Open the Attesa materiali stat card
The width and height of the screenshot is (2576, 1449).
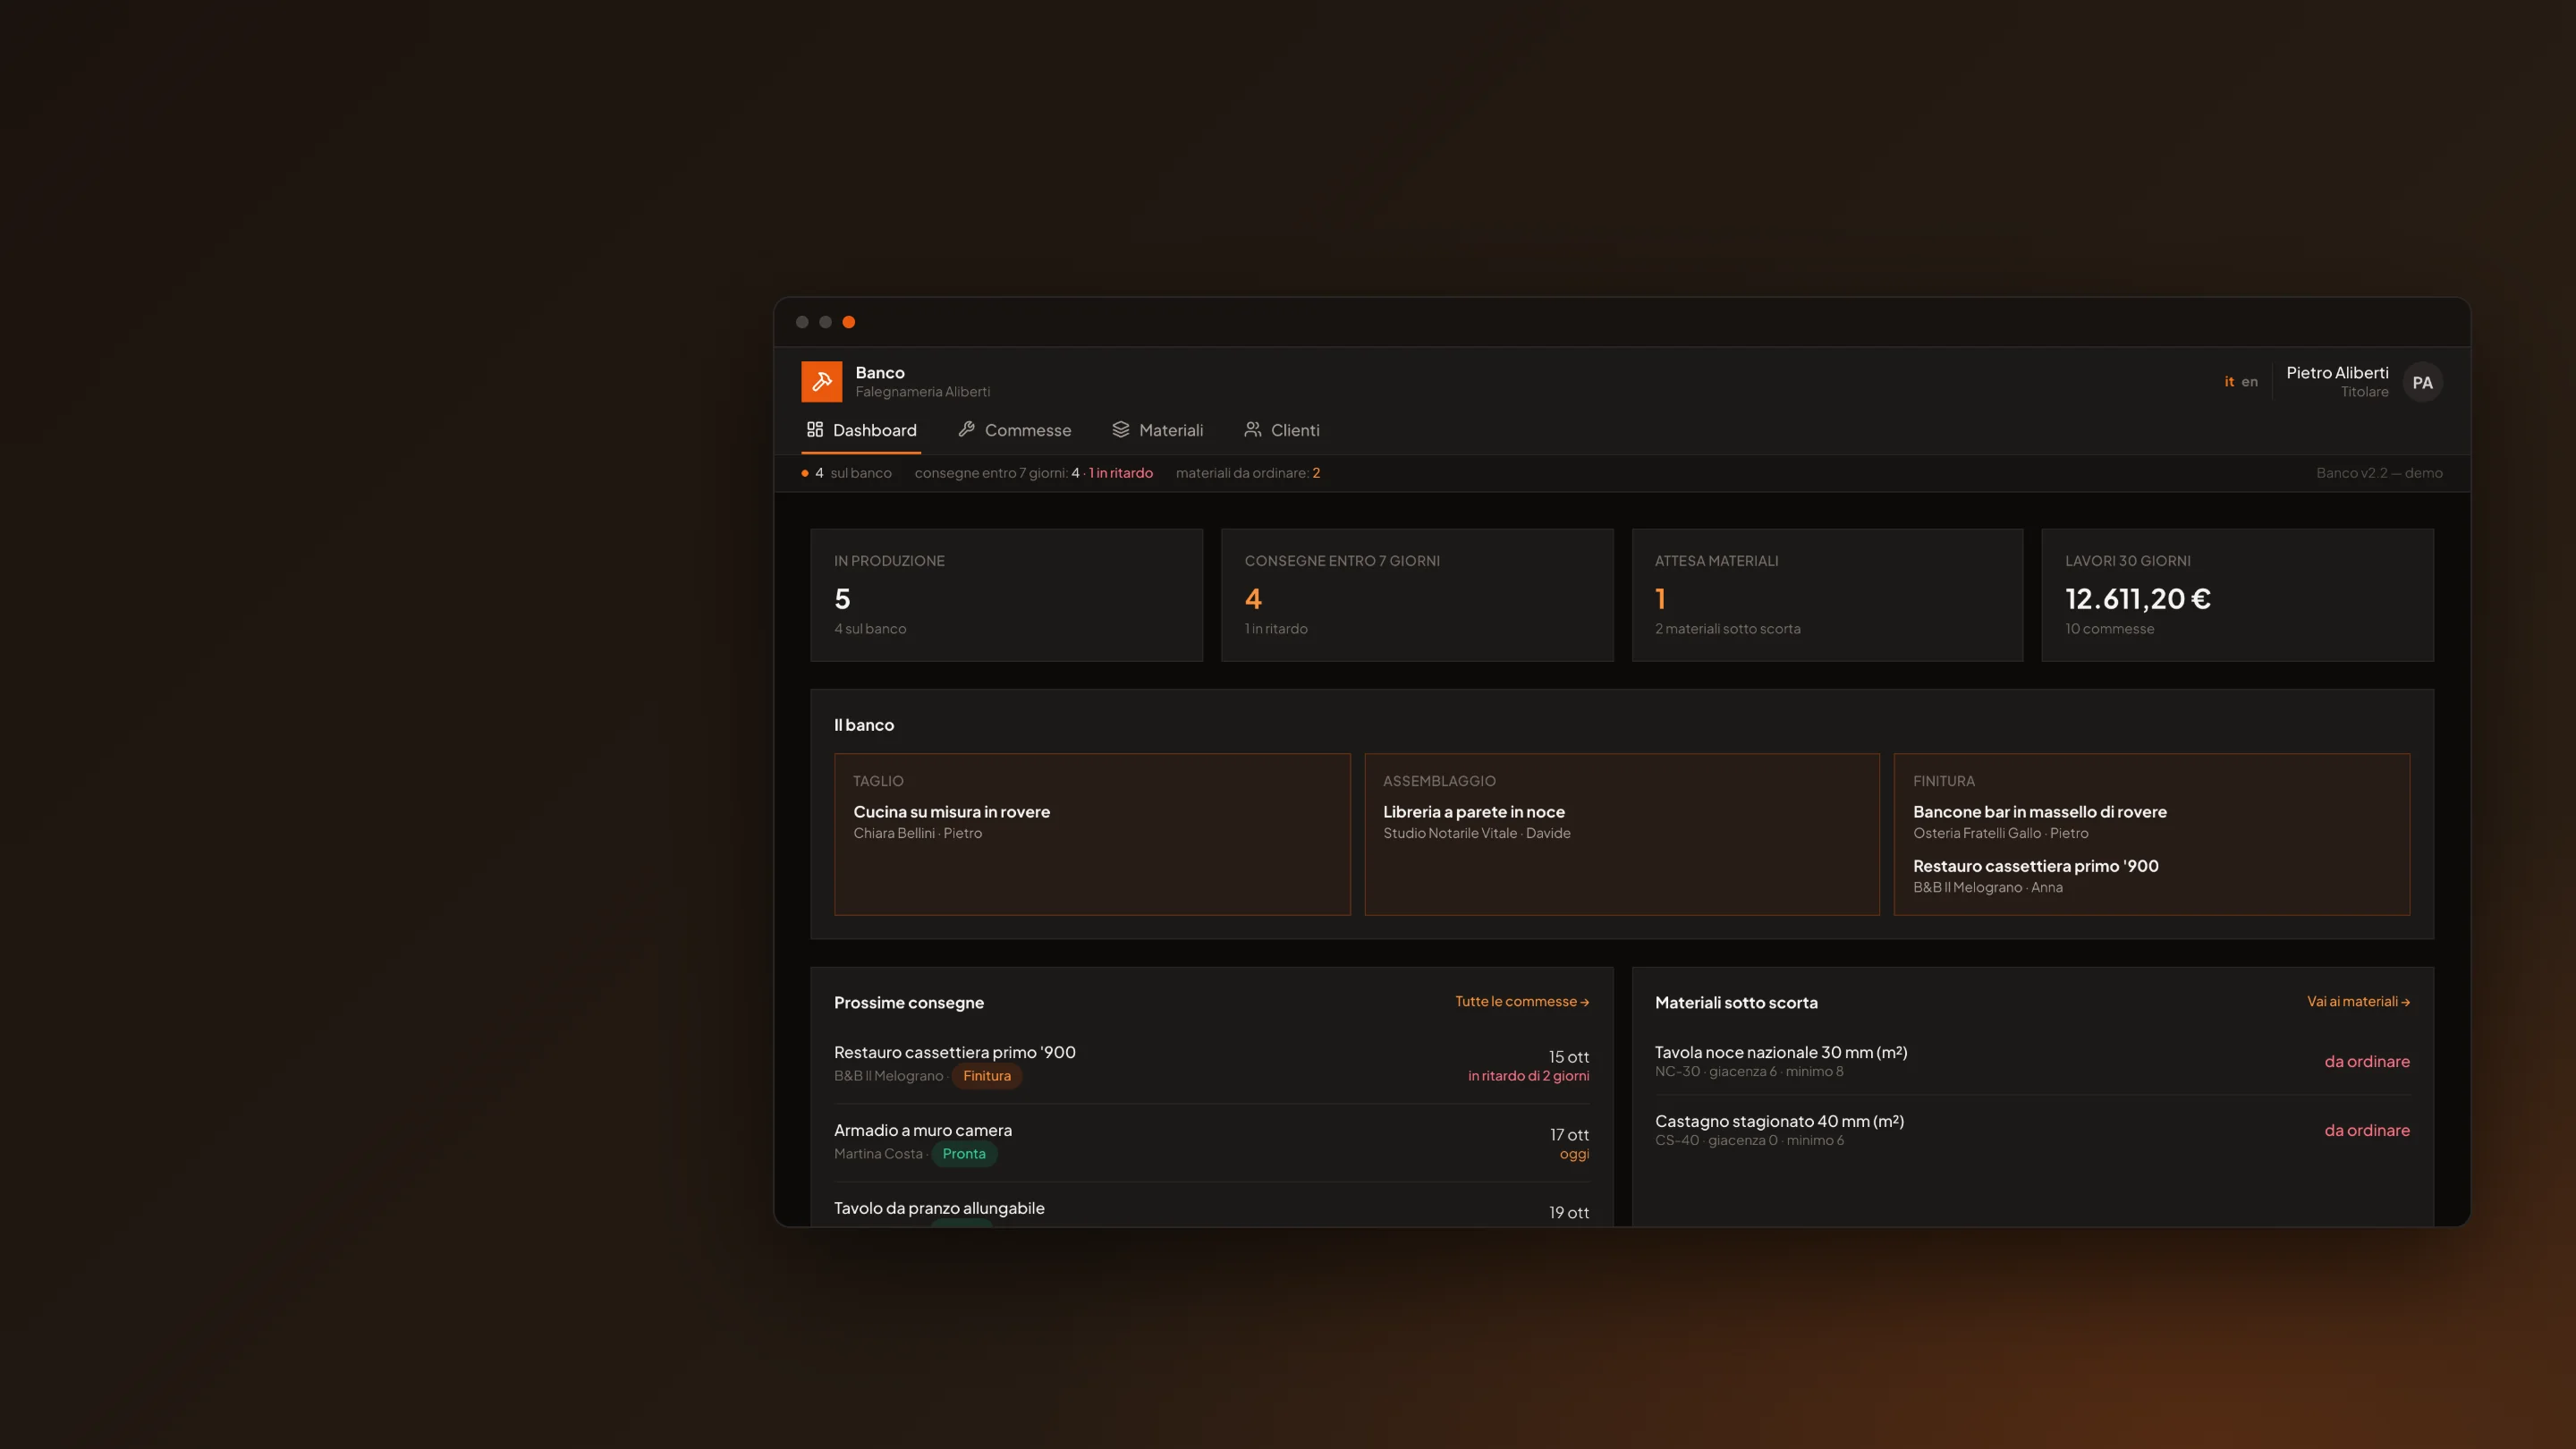click(1827, 595)
